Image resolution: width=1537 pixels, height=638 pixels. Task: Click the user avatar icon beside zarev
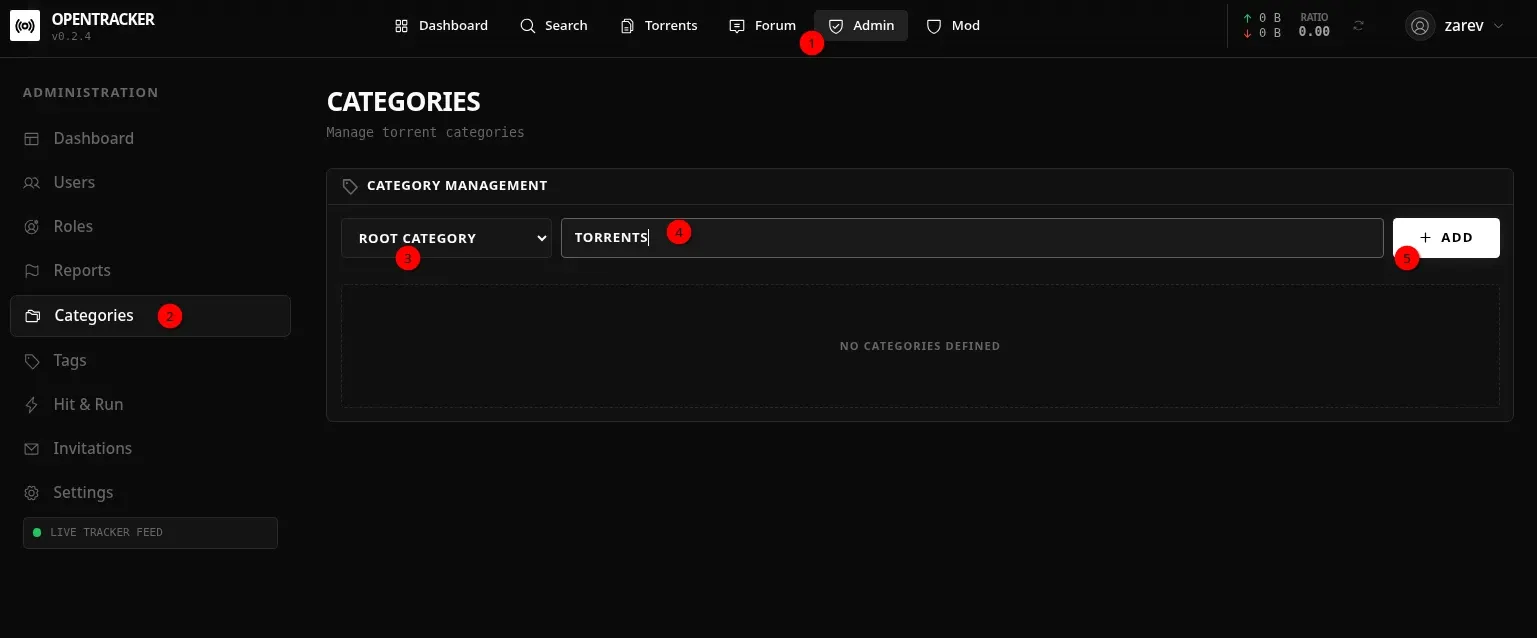(x=1420, y=26)
